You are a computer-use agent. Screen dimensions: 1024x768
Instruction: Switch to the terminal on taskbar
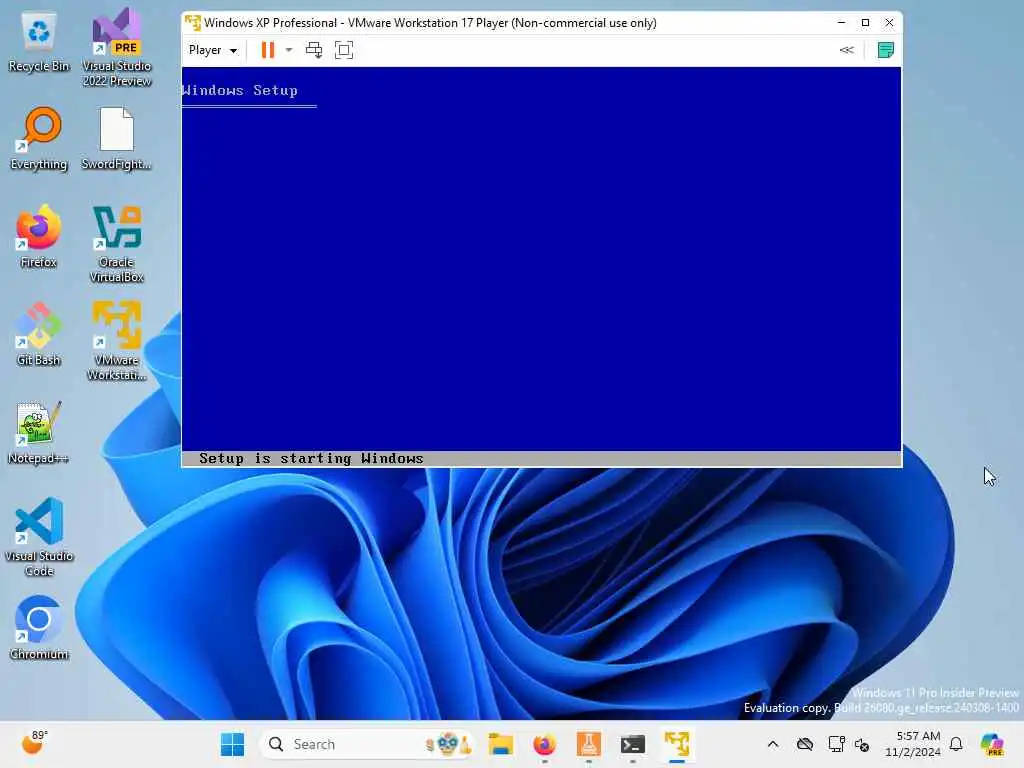click(x=633, y=744)
